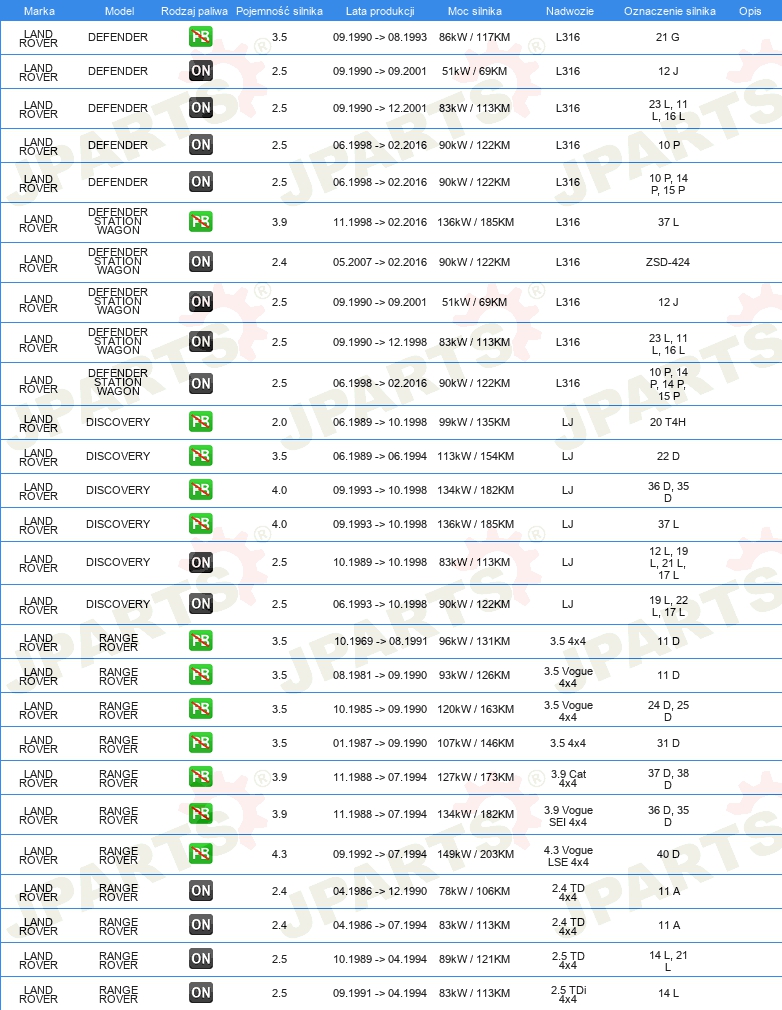This screenshot has width=782, height=1010.
Task: Click the petrol icon in the Range Rover 4.3 row
Action: 200,854
